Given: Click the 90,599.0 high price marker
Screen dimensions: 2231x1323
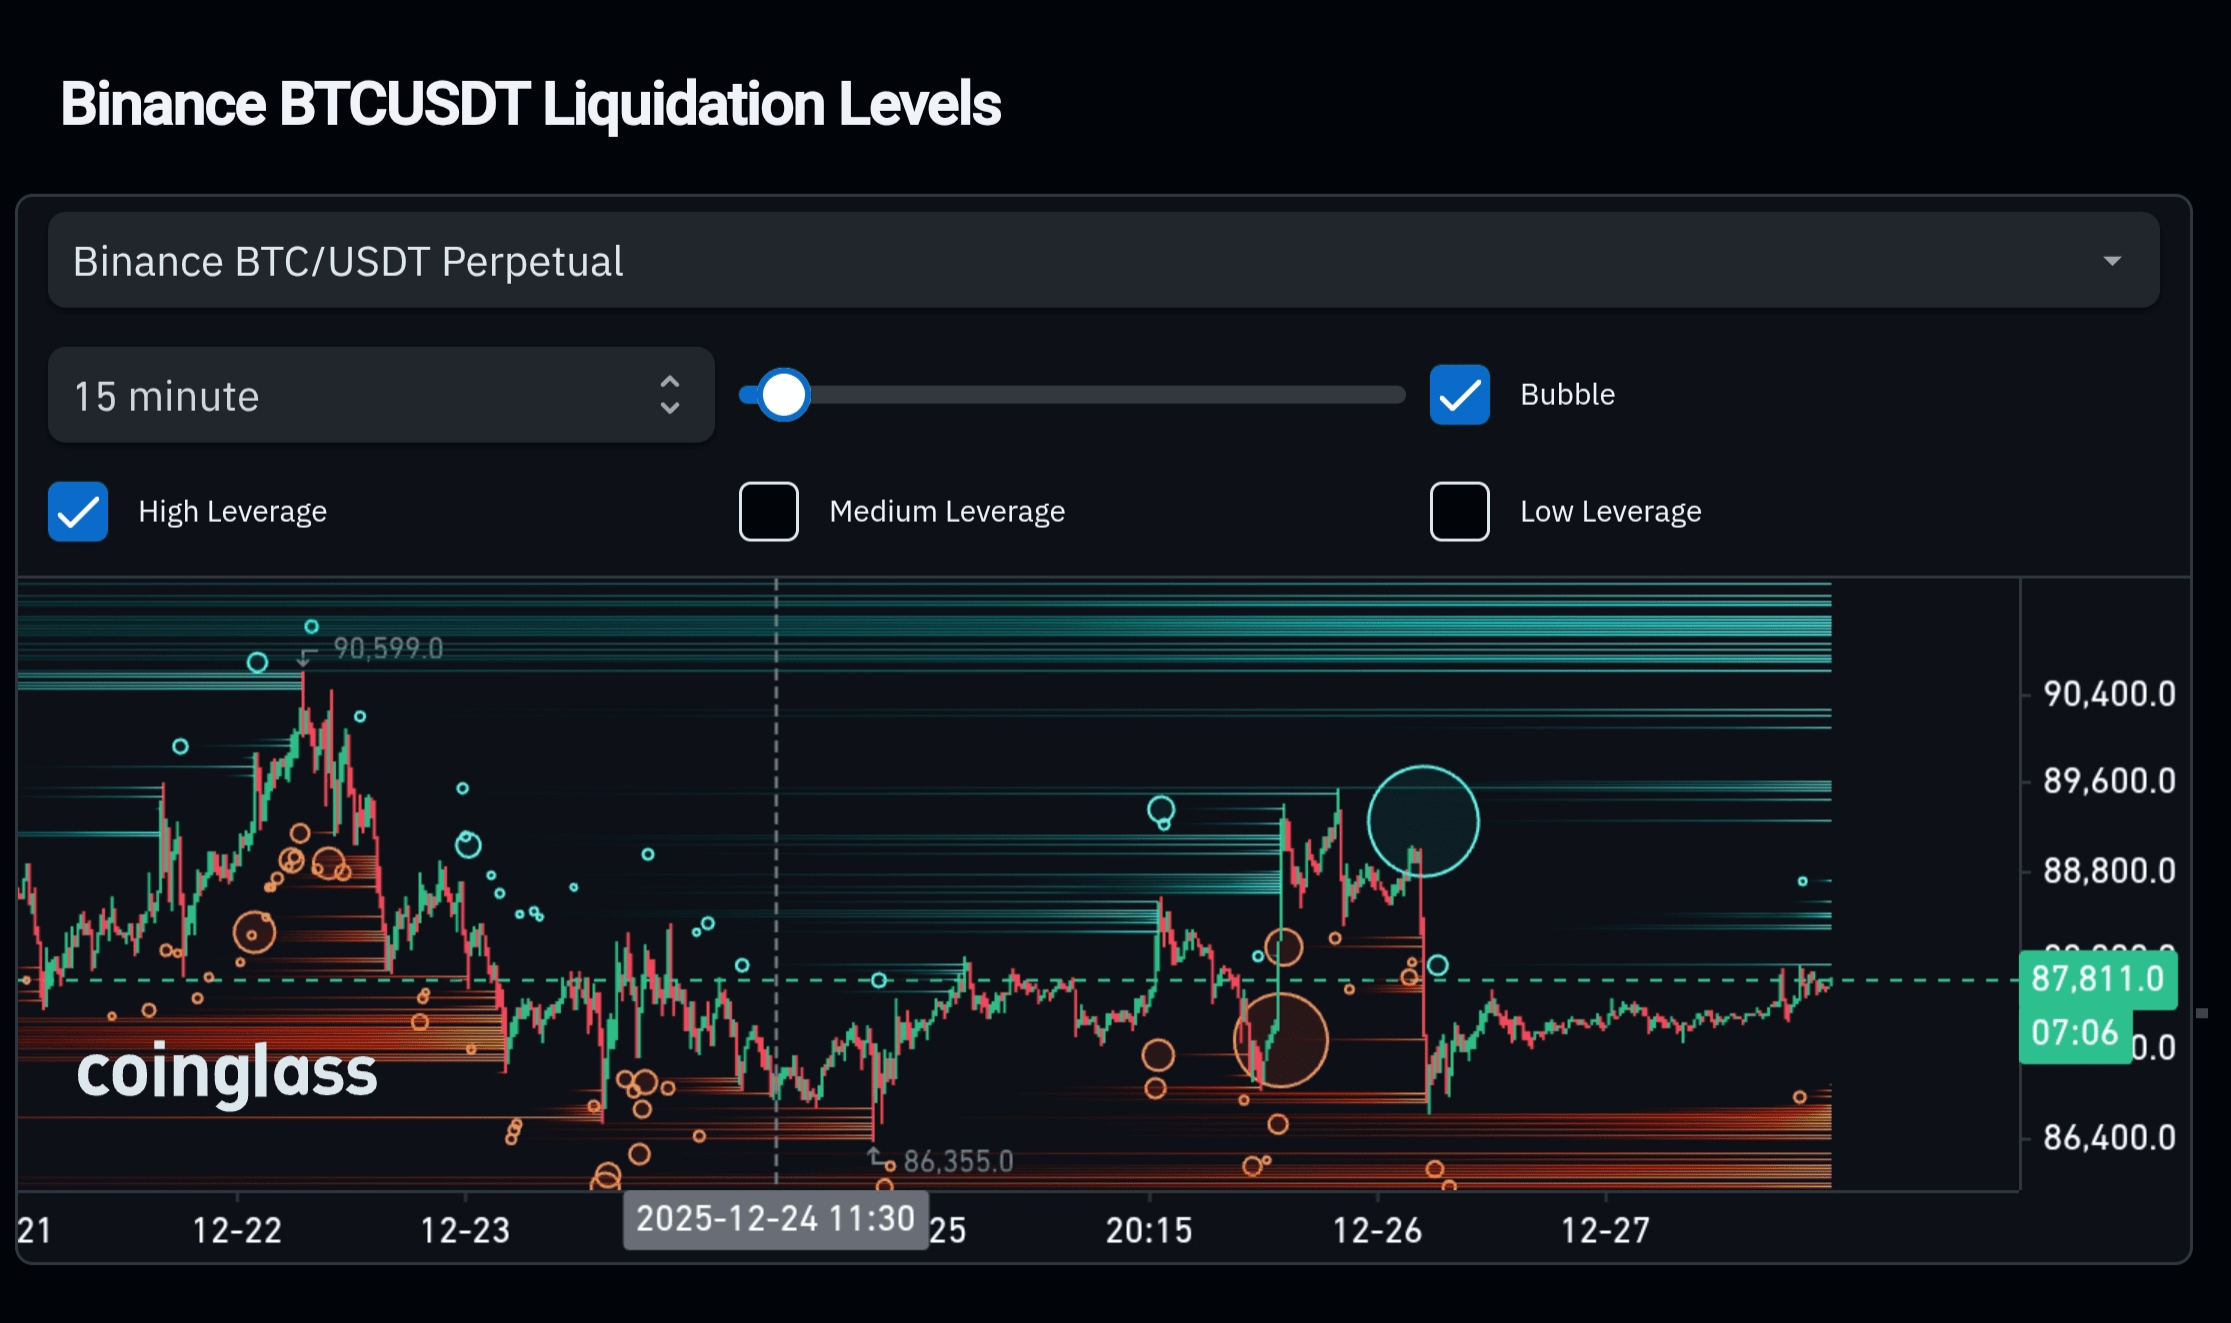Looking at the screenshot, I should [387, 649].
